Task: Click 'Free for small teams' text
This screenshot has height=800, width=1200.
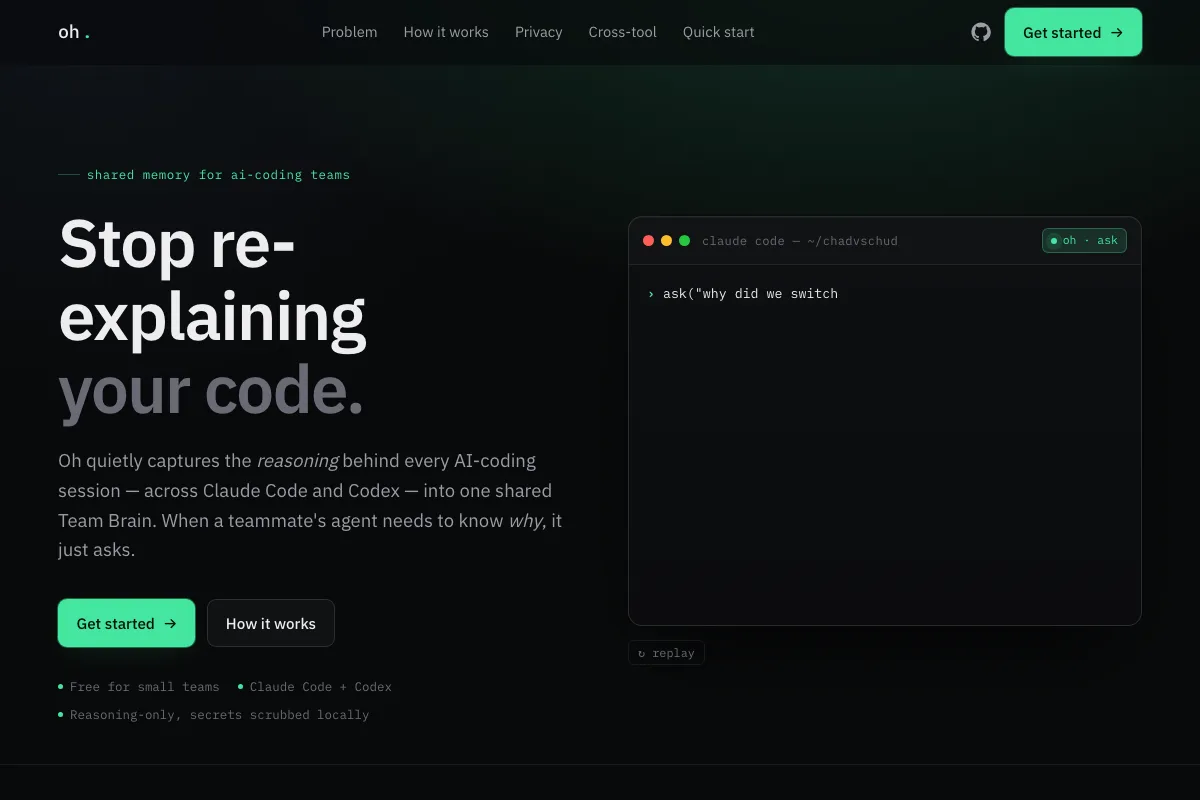Action: [x=144, y=687]
